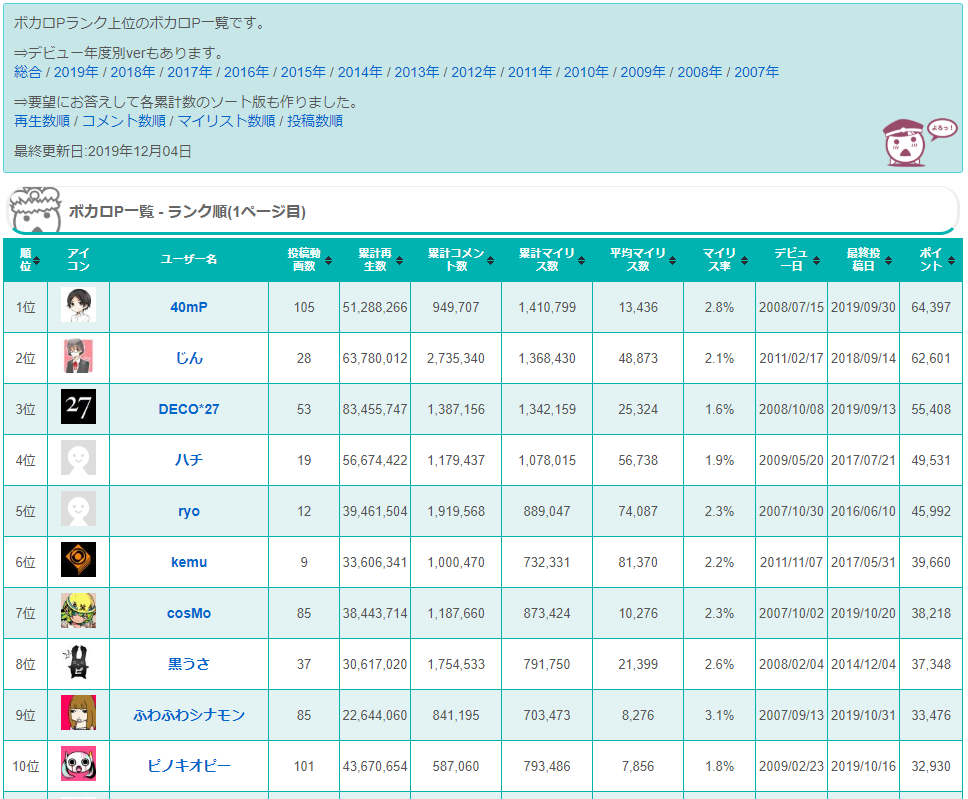Open the ピノキオピー user page
Screen dimensions: 968x799
click(189, 766)
